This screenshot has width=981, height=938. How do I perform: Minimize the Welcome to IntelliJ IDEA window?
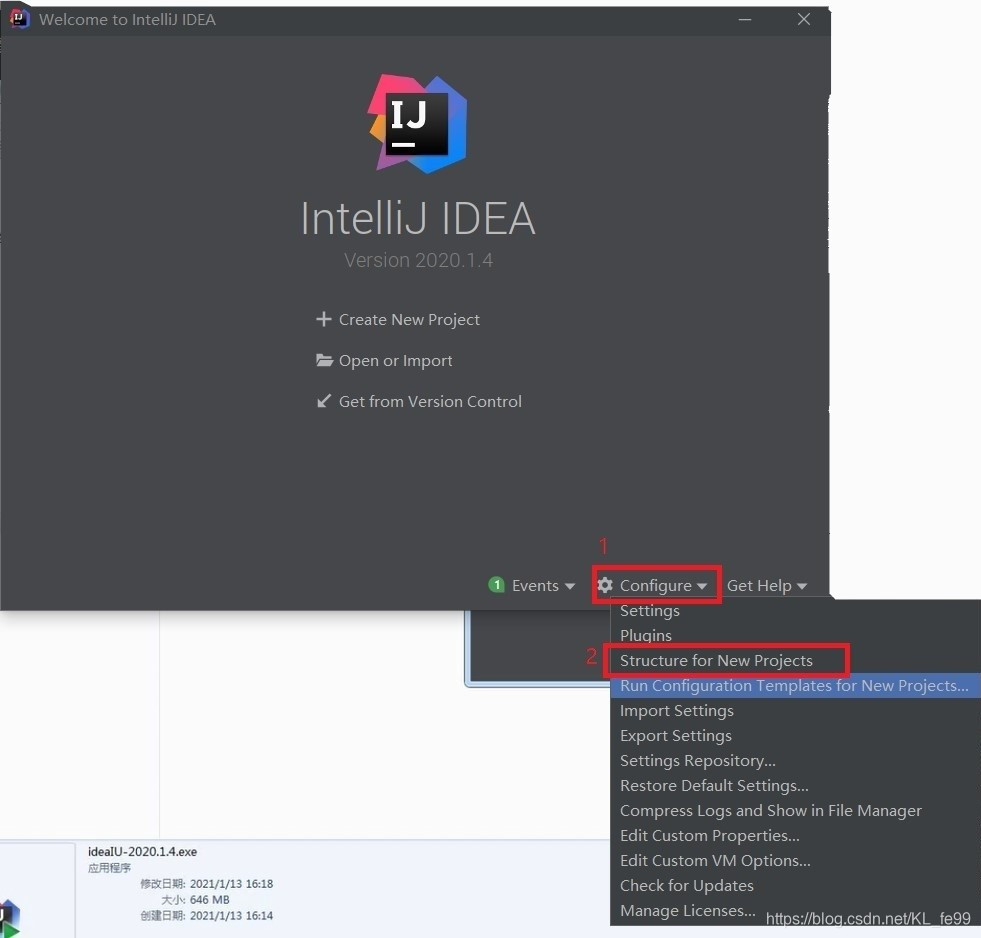coord(745,19)
